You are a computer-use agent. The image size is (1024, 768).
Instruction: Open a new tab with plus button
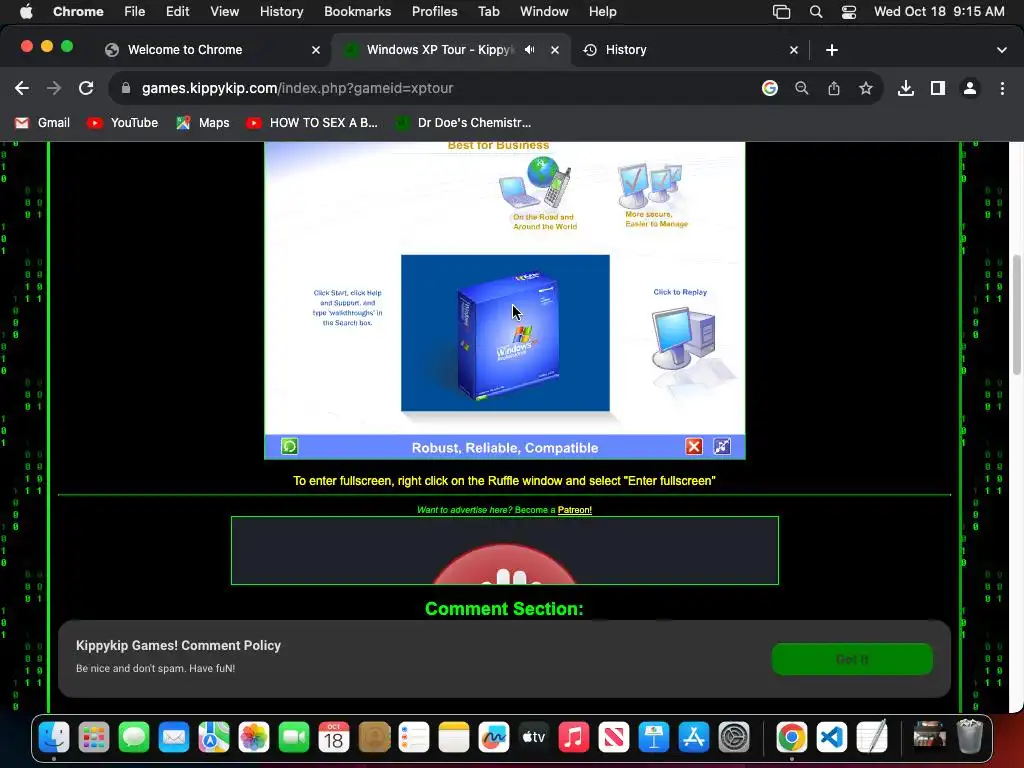click(x=832, y=50)
